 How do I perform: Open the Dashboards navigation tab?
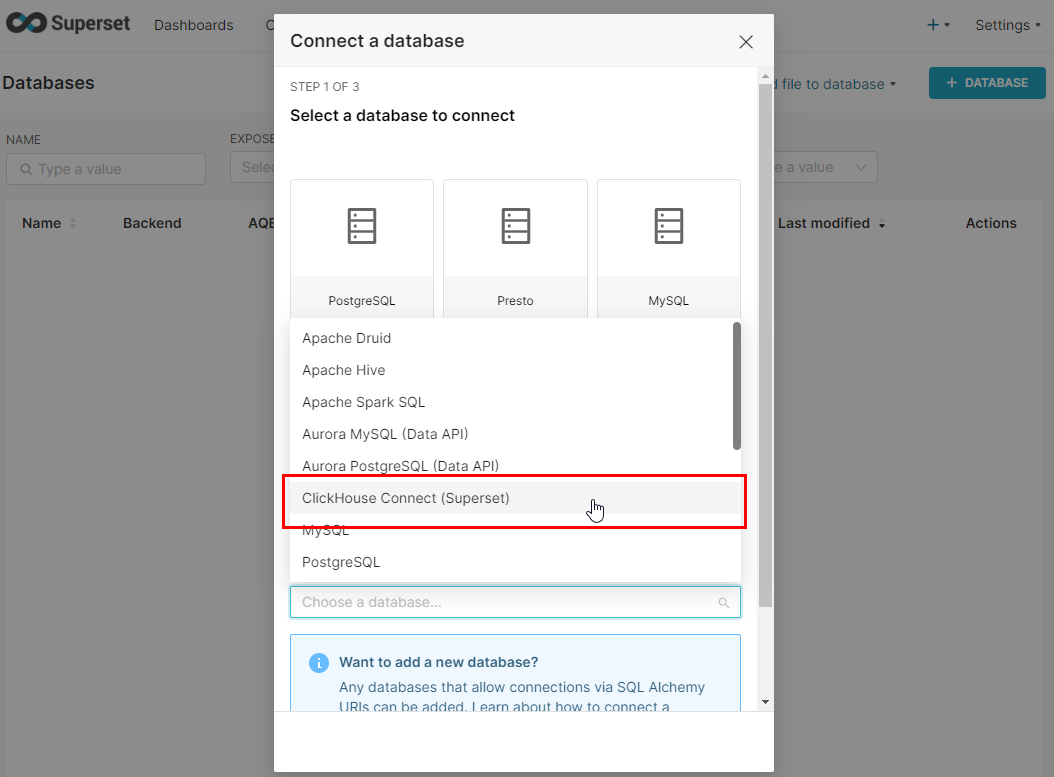[194, 25]
